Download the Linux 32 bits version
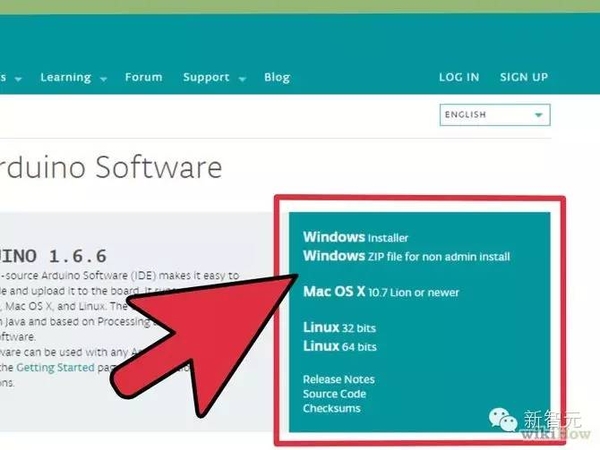The height and width of the screenshot is (450, 600). (339, 328)
